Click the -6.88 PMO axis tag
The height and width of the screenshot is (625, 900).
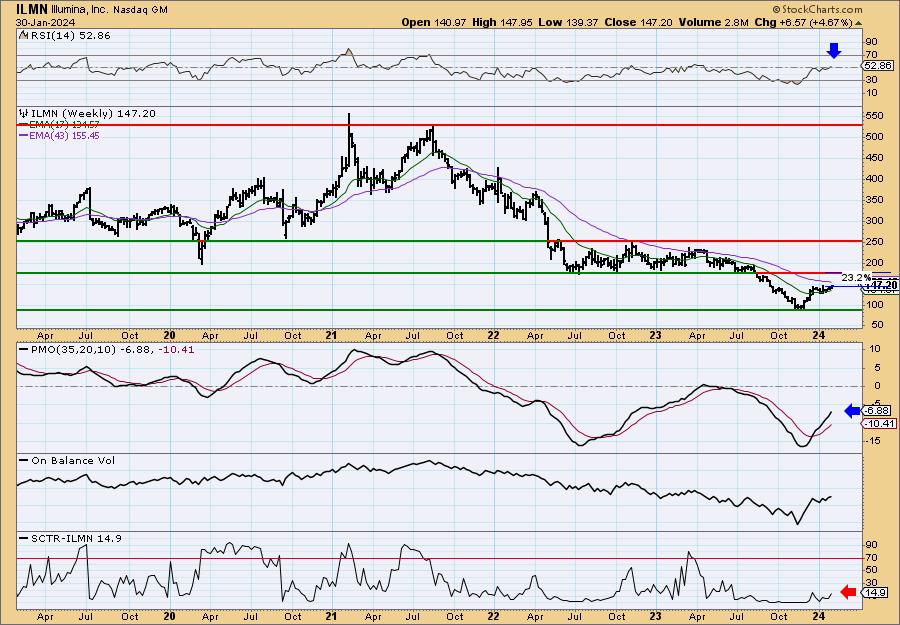pyautogui.click(x=876, y=411)
